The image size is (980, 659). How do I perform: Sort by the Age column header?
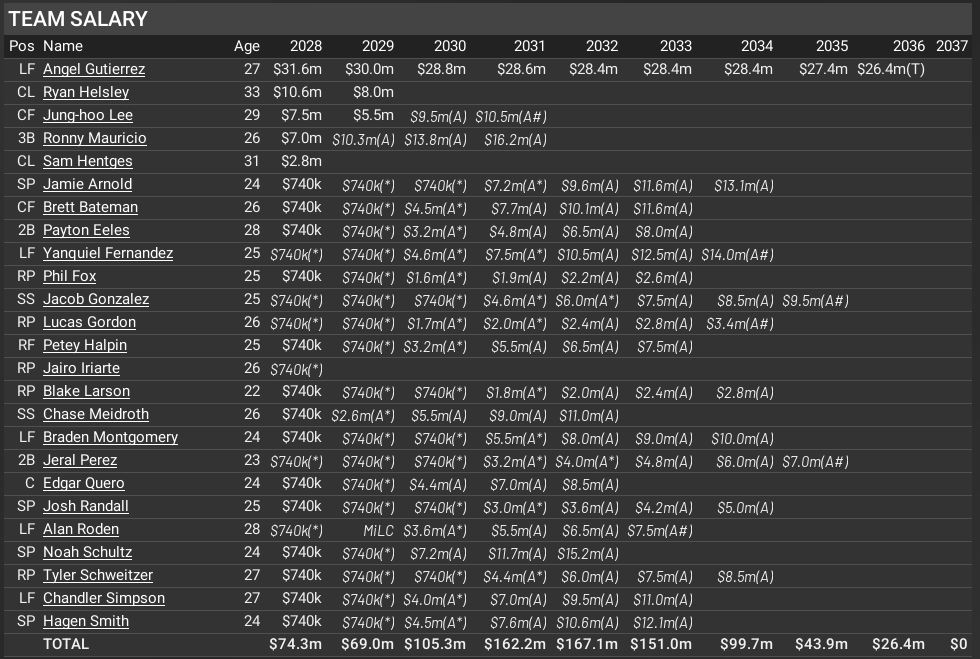(246, 46)
